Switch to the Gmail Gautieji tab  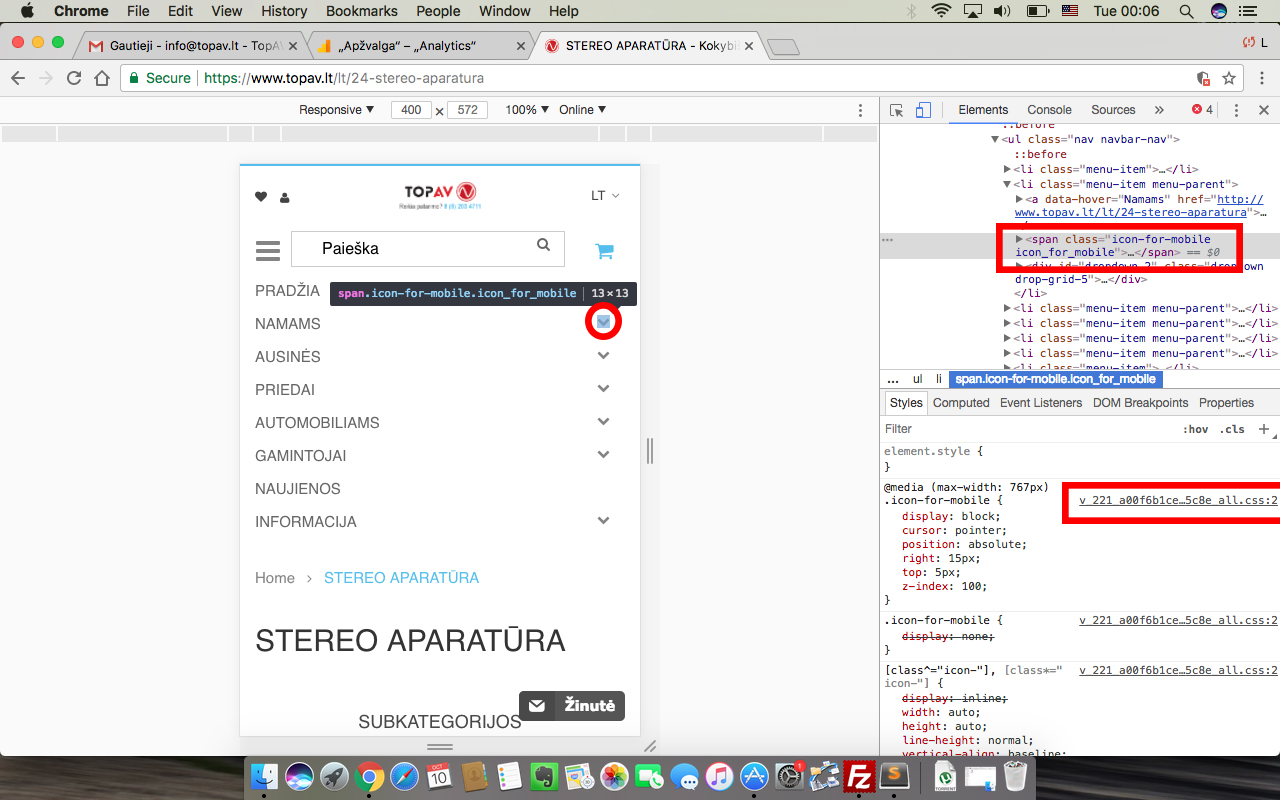(x=192, y=46)
